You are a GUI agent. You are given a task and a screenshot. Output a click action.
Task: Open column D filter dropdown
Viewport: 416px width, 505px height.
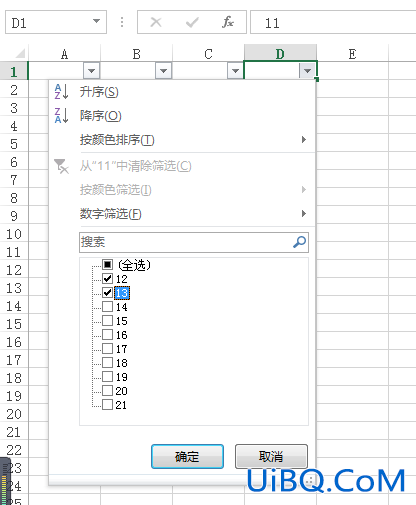(307, 71)
